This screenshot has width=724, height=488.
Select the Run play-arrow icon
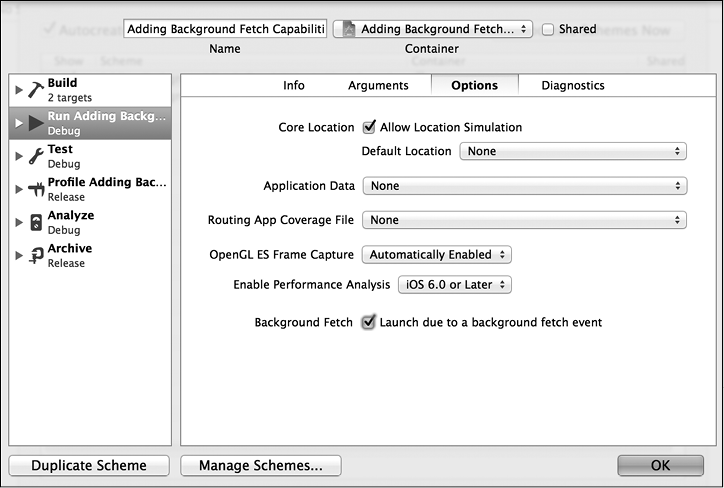pos(36,123)
